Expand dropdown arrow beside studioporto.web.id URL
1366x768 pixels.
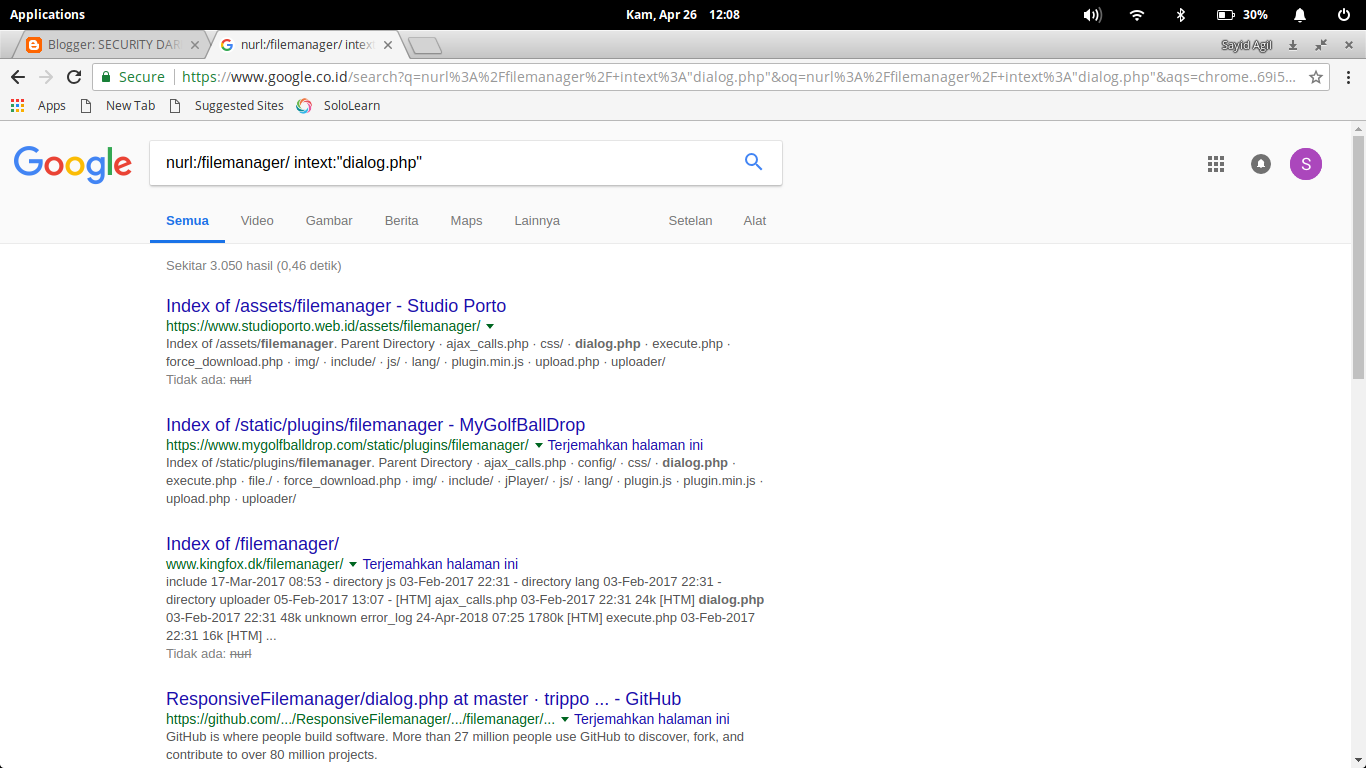pyautogui.click(x=490, y=326)
